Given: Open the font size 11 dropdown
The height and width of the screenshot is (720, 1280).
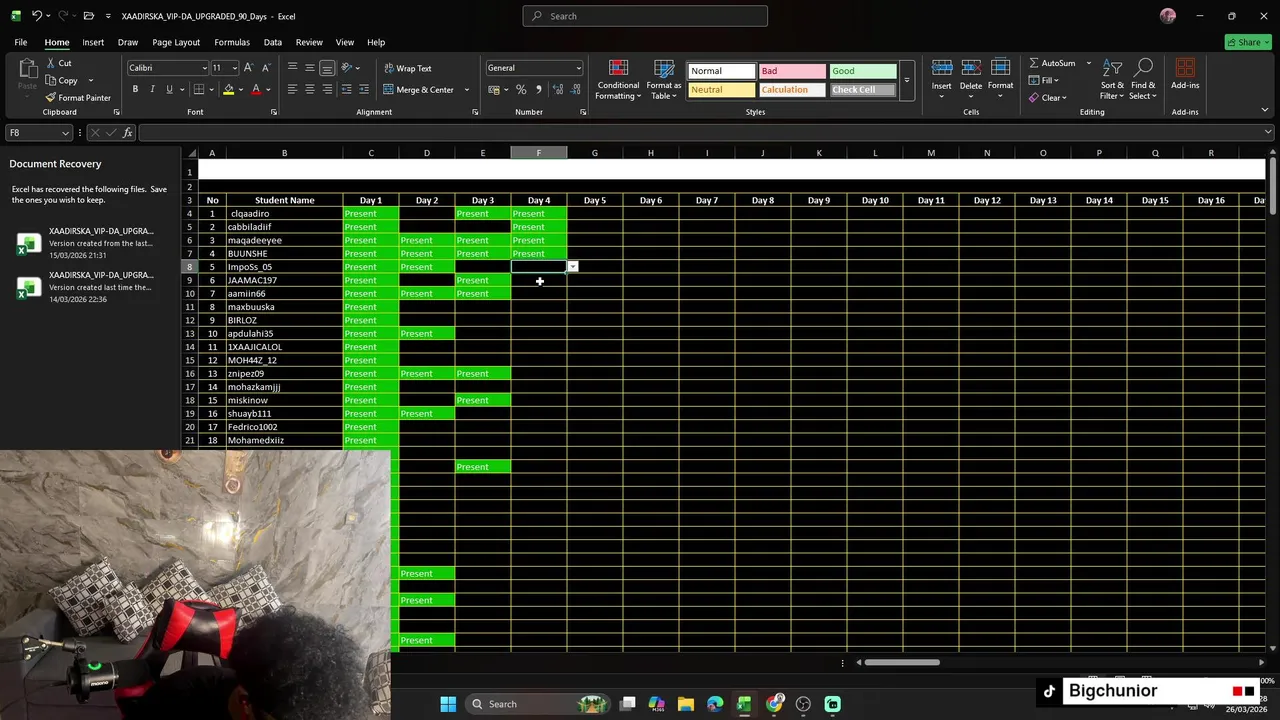Looking at the screenshot, I should pyautogui.click(x=235, y=68).
